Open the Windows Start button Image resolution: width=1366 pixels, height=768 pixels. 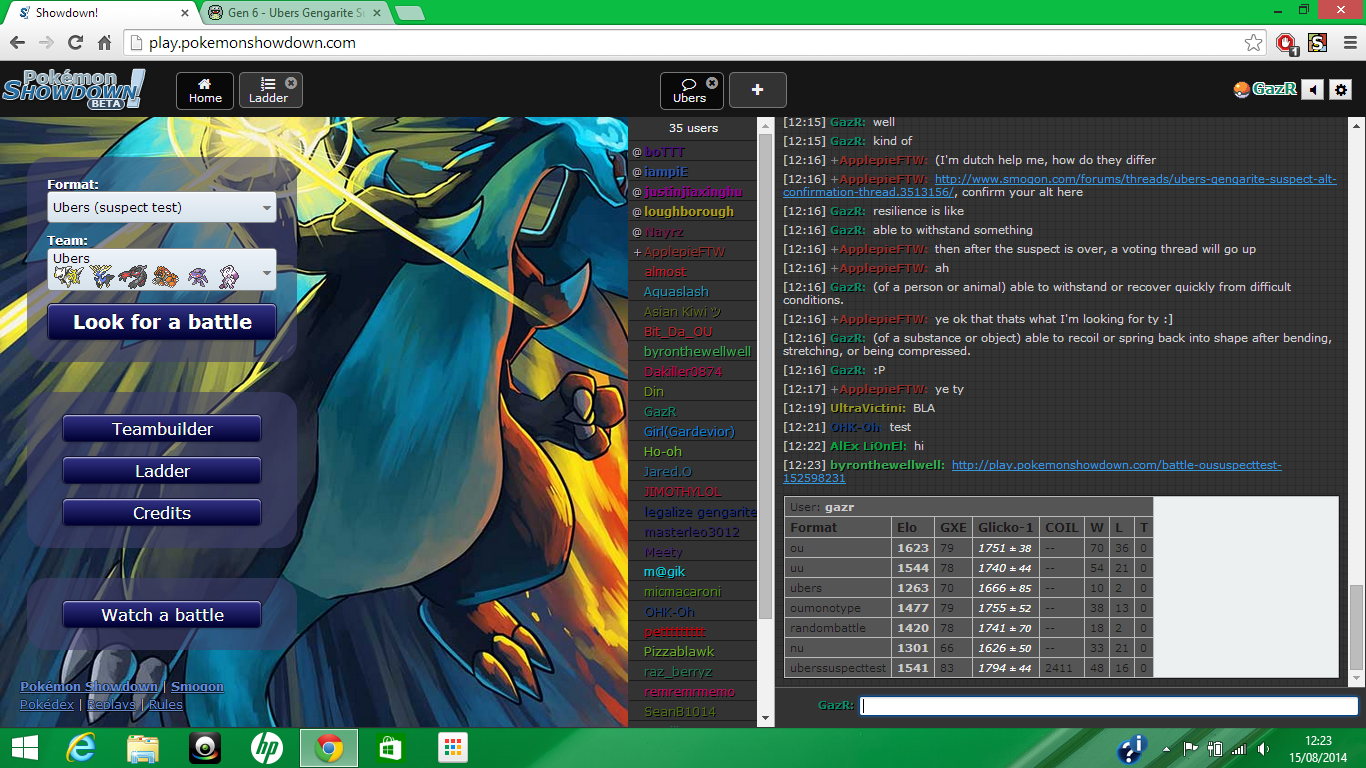tap(24, 748)
